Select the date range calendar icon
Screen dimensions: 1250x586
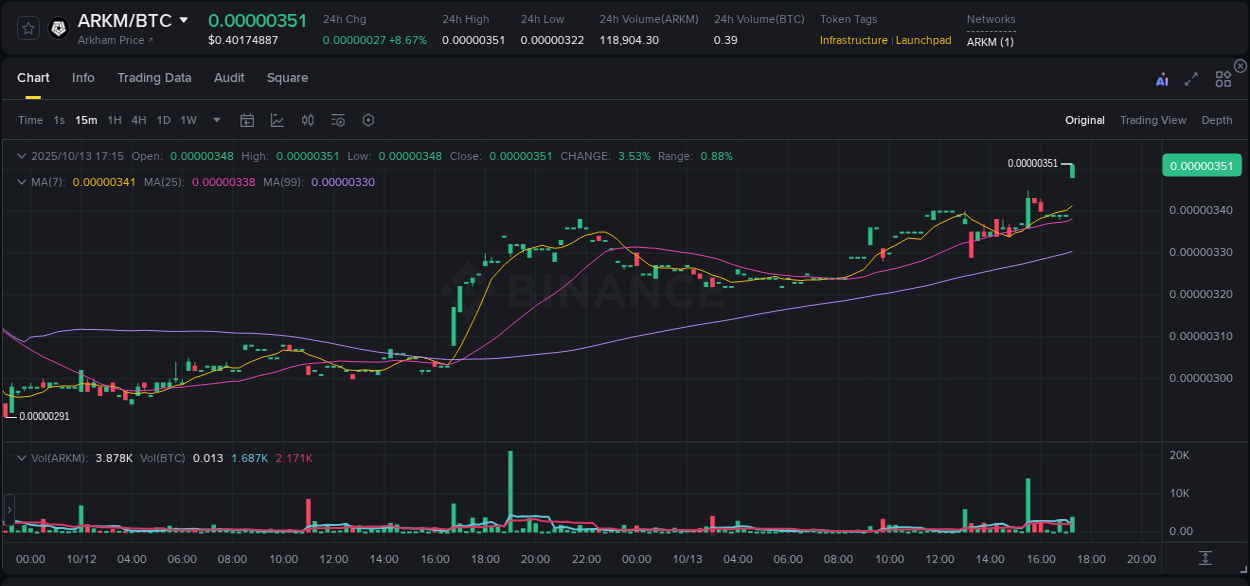247,120
